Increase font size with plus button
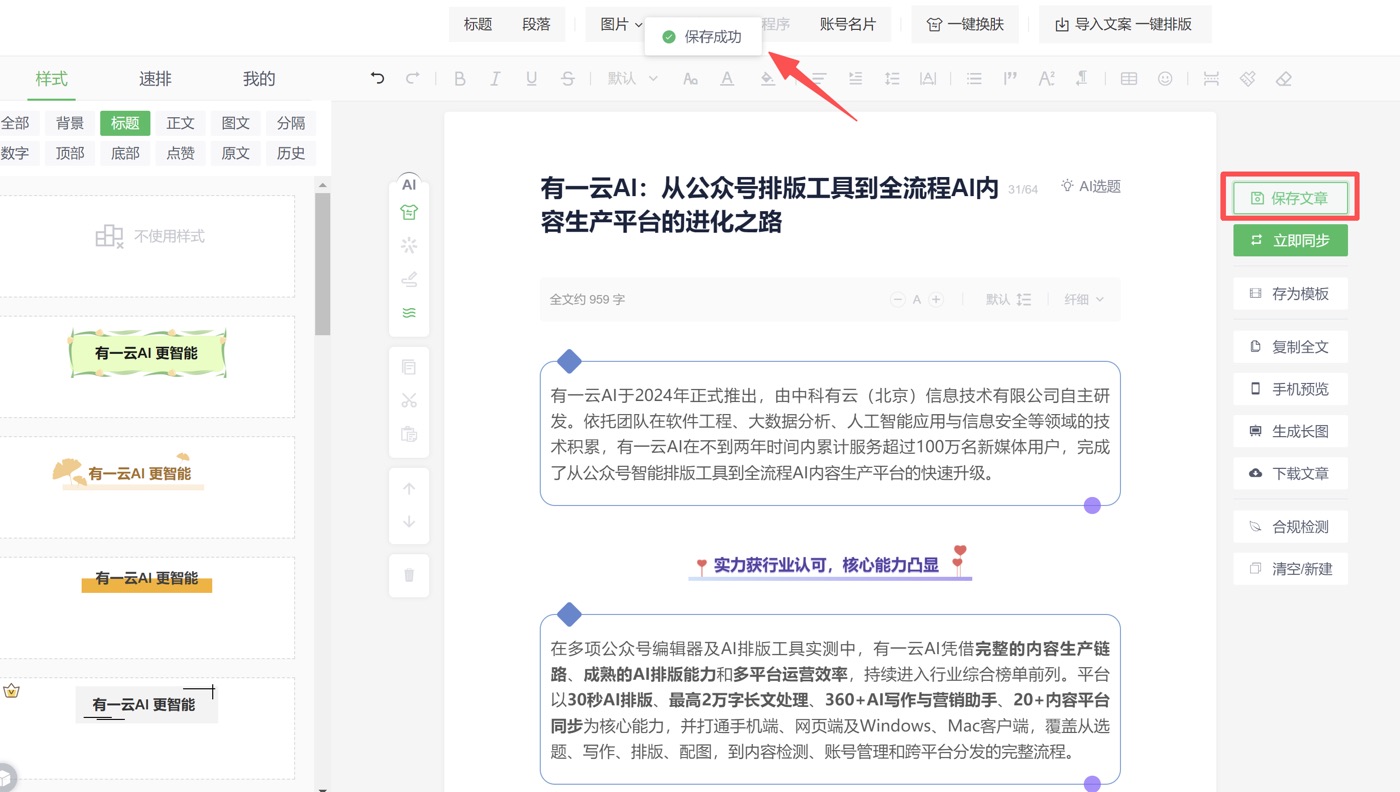 tap(936, 299)
